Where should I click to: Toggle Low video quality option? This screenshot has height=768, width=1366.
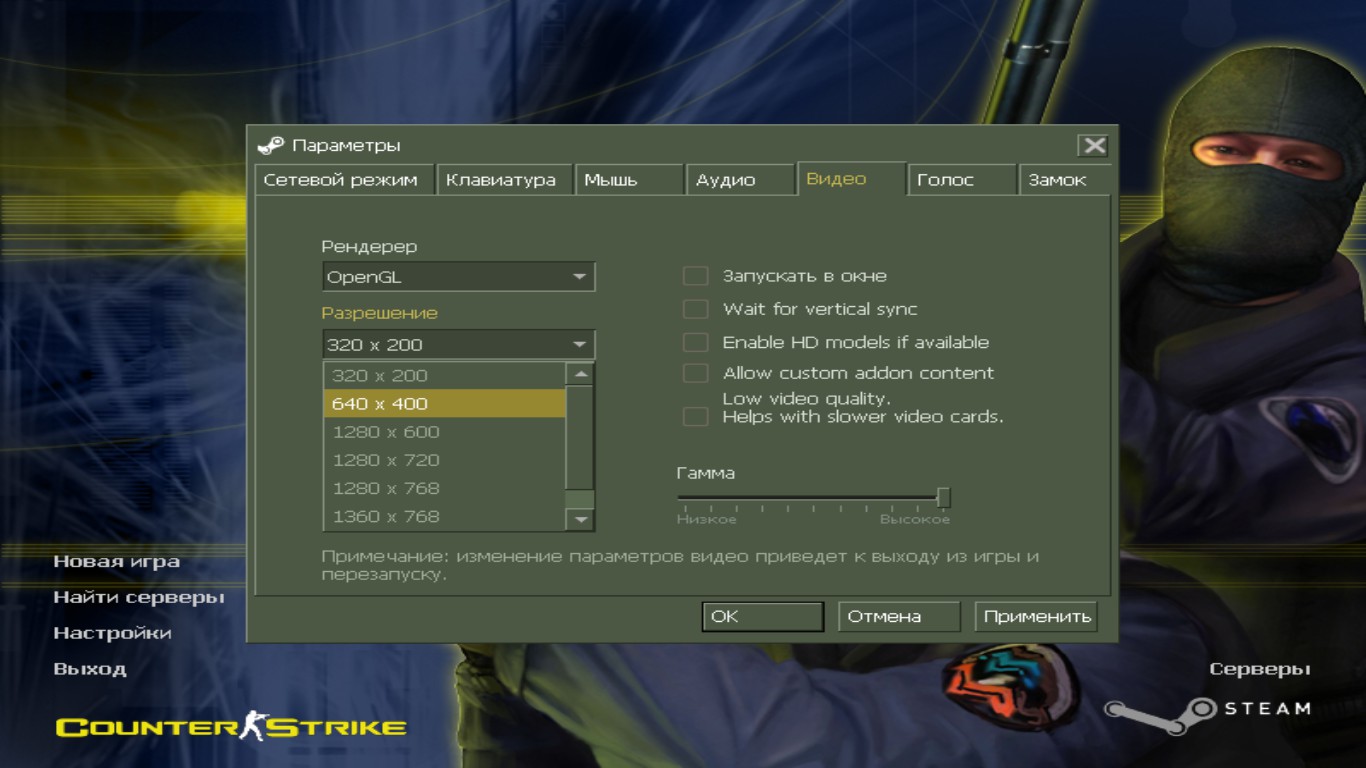tap(695, 416)
